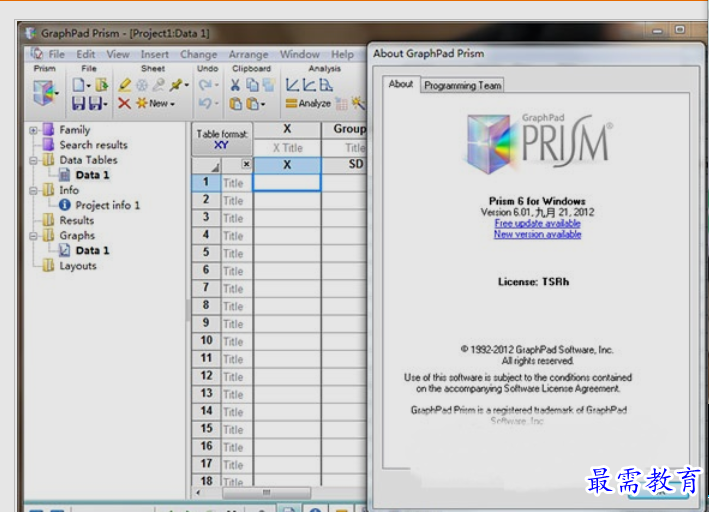Collapse the Graphs folder in the navigator

tap(33, 236)
